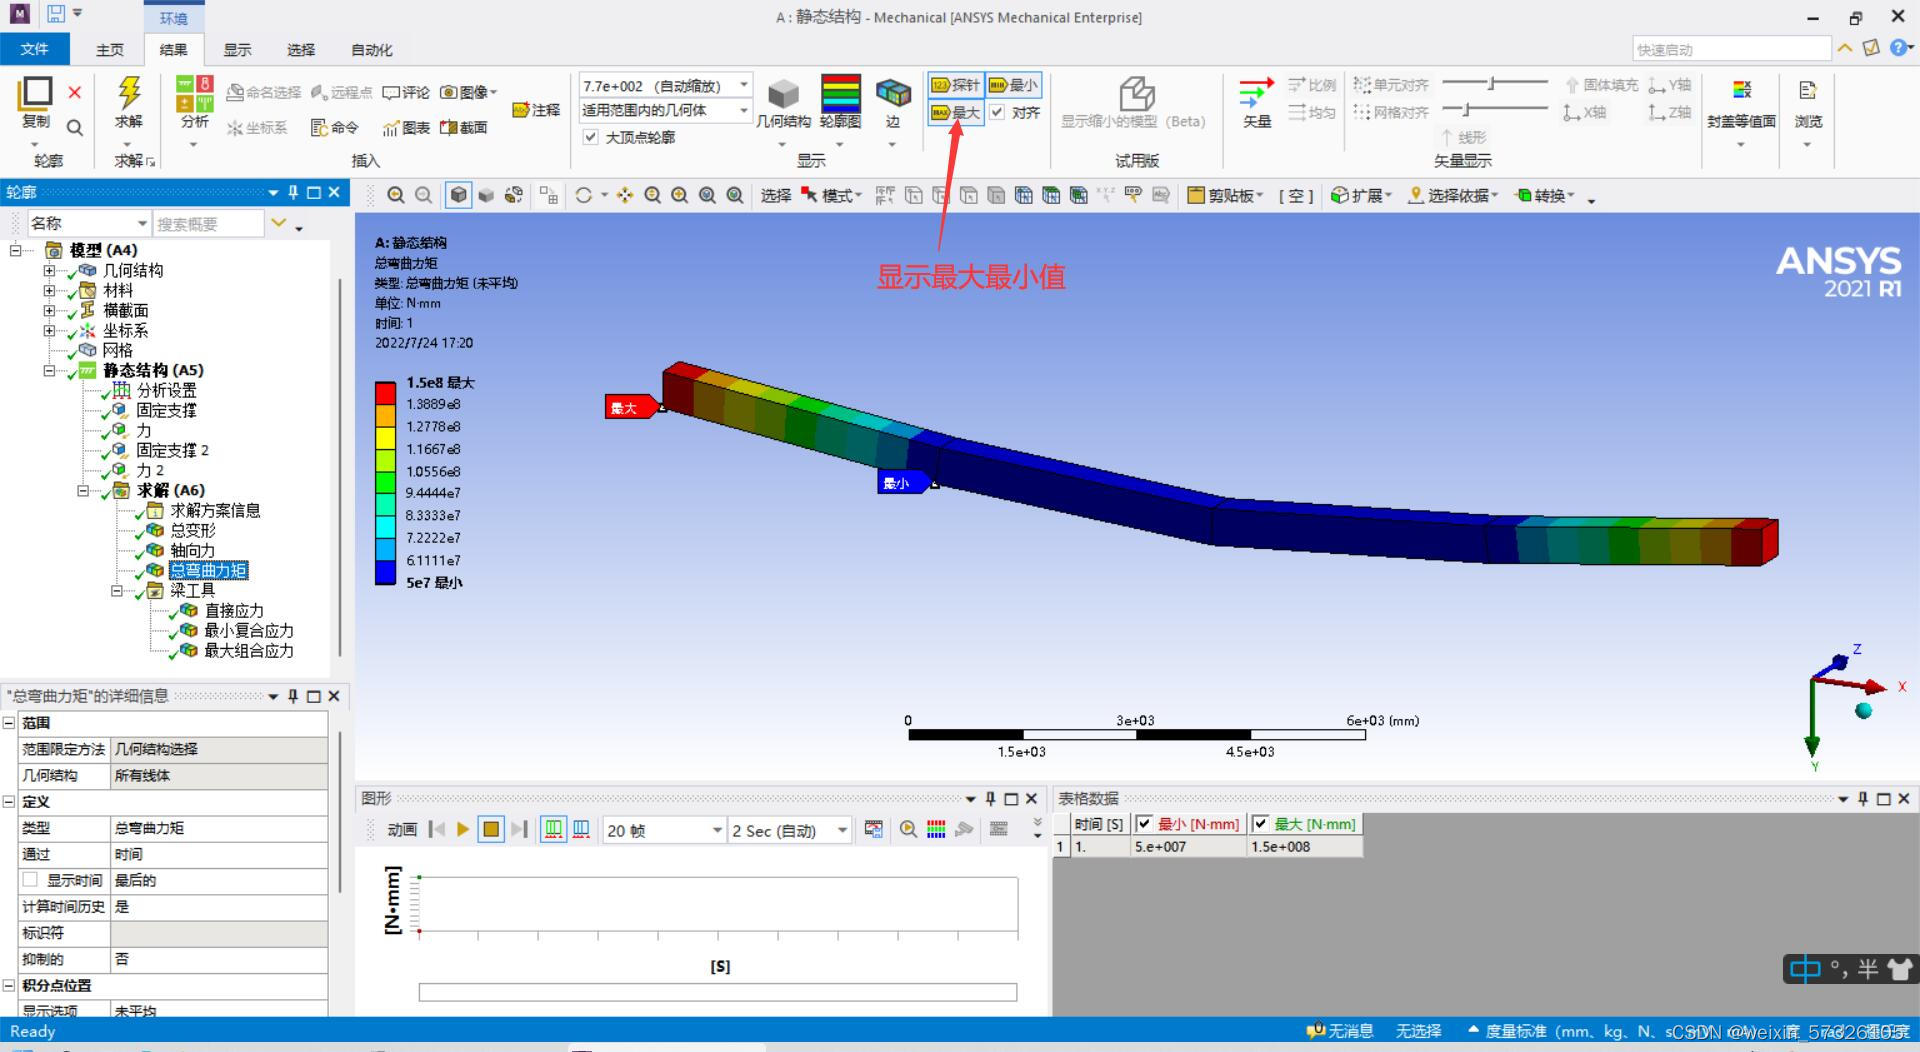Switch to the 显示 ribbon tab
Viewport: 1920px width, 1052px height.
coord(237,50)
